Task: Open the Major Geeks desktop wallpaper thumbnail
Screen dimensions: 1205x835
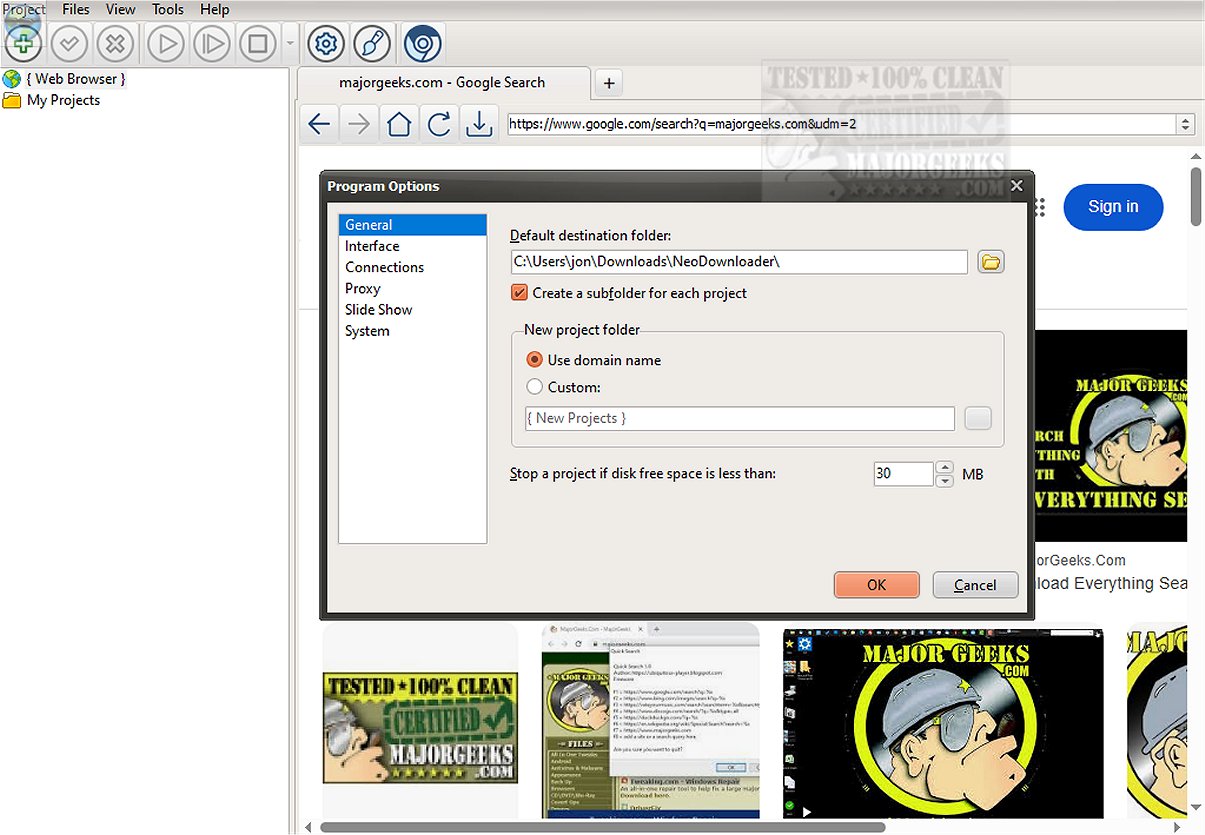Action: tap(943, 723)
